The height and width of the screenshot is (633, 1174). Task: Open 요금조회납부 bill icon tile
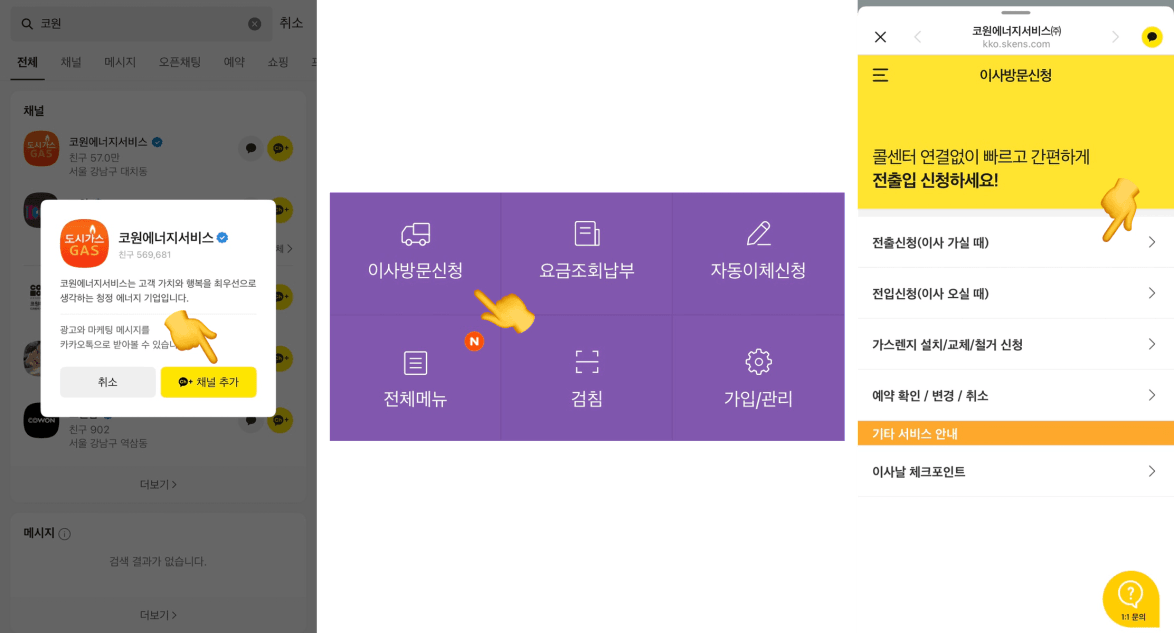587,253
